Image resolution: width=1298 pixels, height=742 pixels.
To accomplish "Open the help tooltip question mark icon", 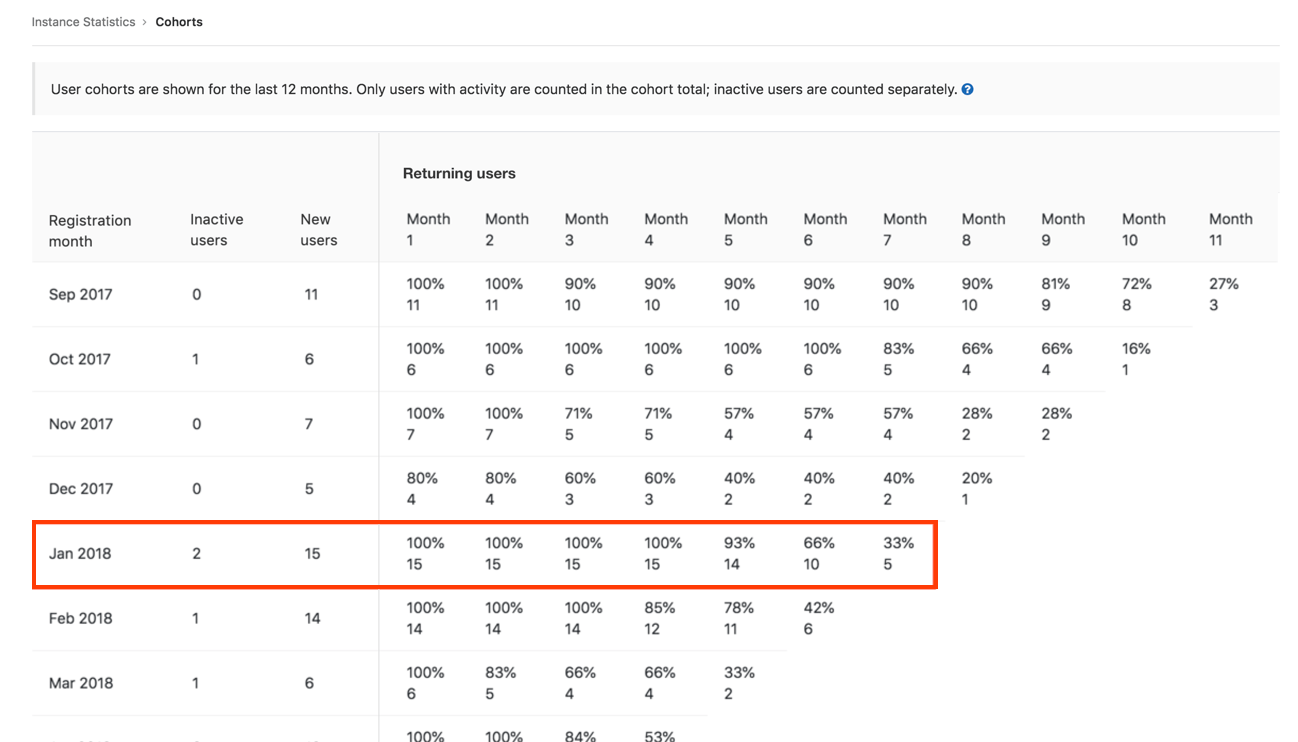I will [967, 89].
